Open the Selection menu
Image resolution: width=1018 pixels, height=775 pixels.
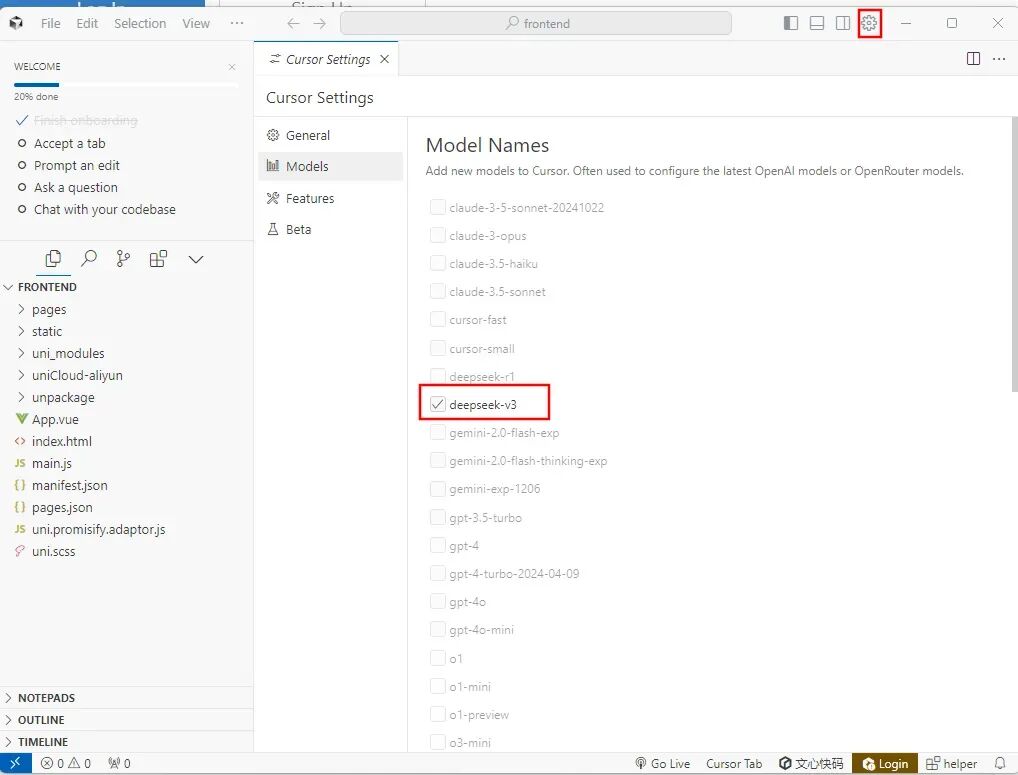[140, 23]
